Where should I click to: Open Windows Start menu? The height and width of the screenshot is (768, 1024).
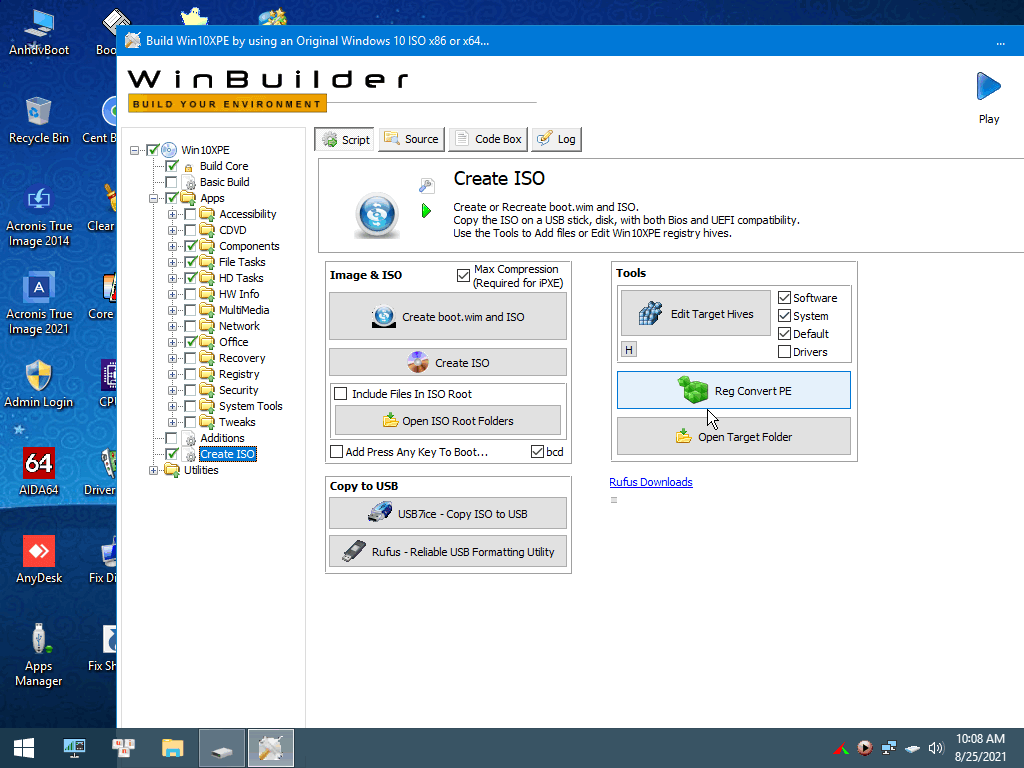tap(24, 748)
